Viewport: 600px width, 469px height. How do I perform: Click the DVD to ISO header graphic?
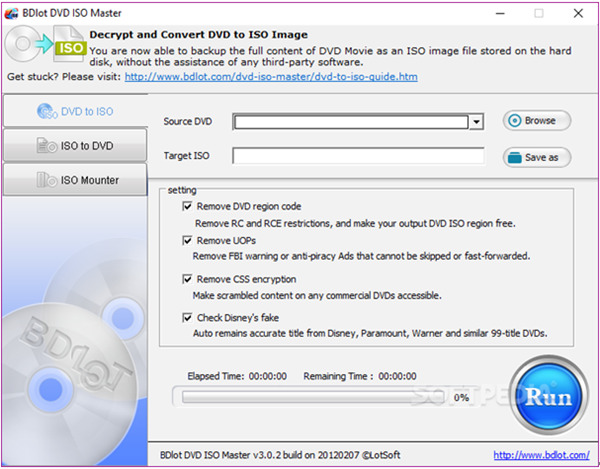coord(45,44)
